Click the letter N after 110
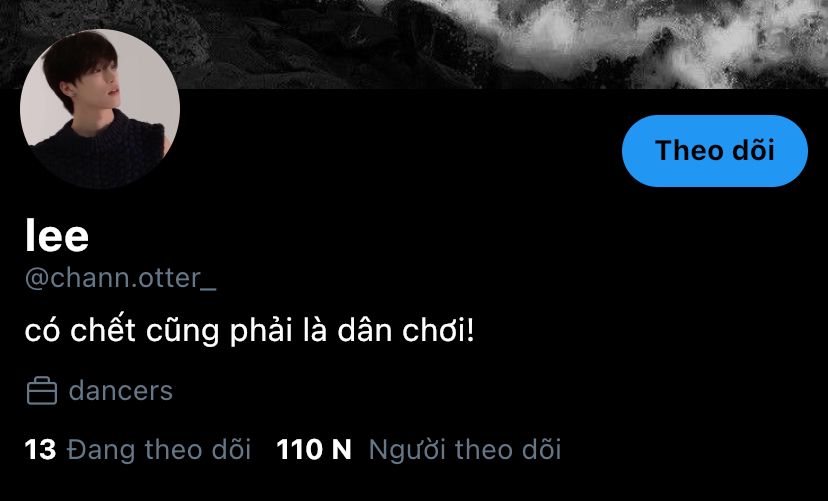The width and height of the screenshot is (828, 501). [341, 450]
